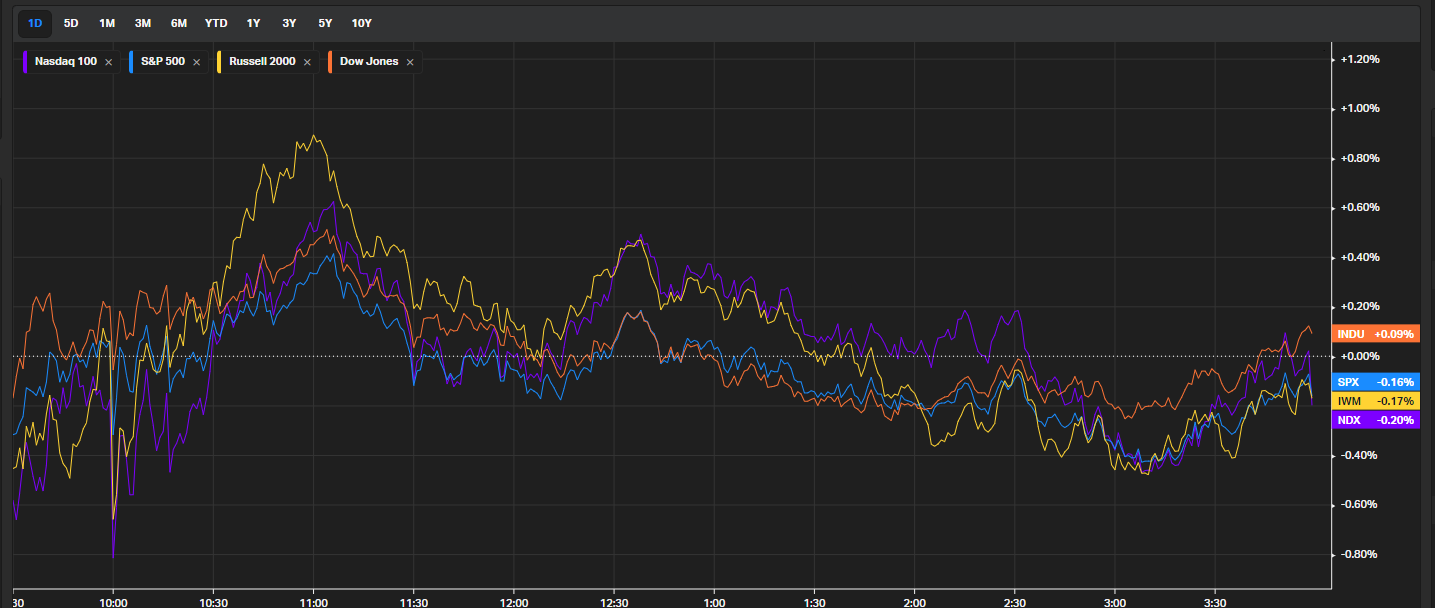Select the 1D time range

pos(35,22)
